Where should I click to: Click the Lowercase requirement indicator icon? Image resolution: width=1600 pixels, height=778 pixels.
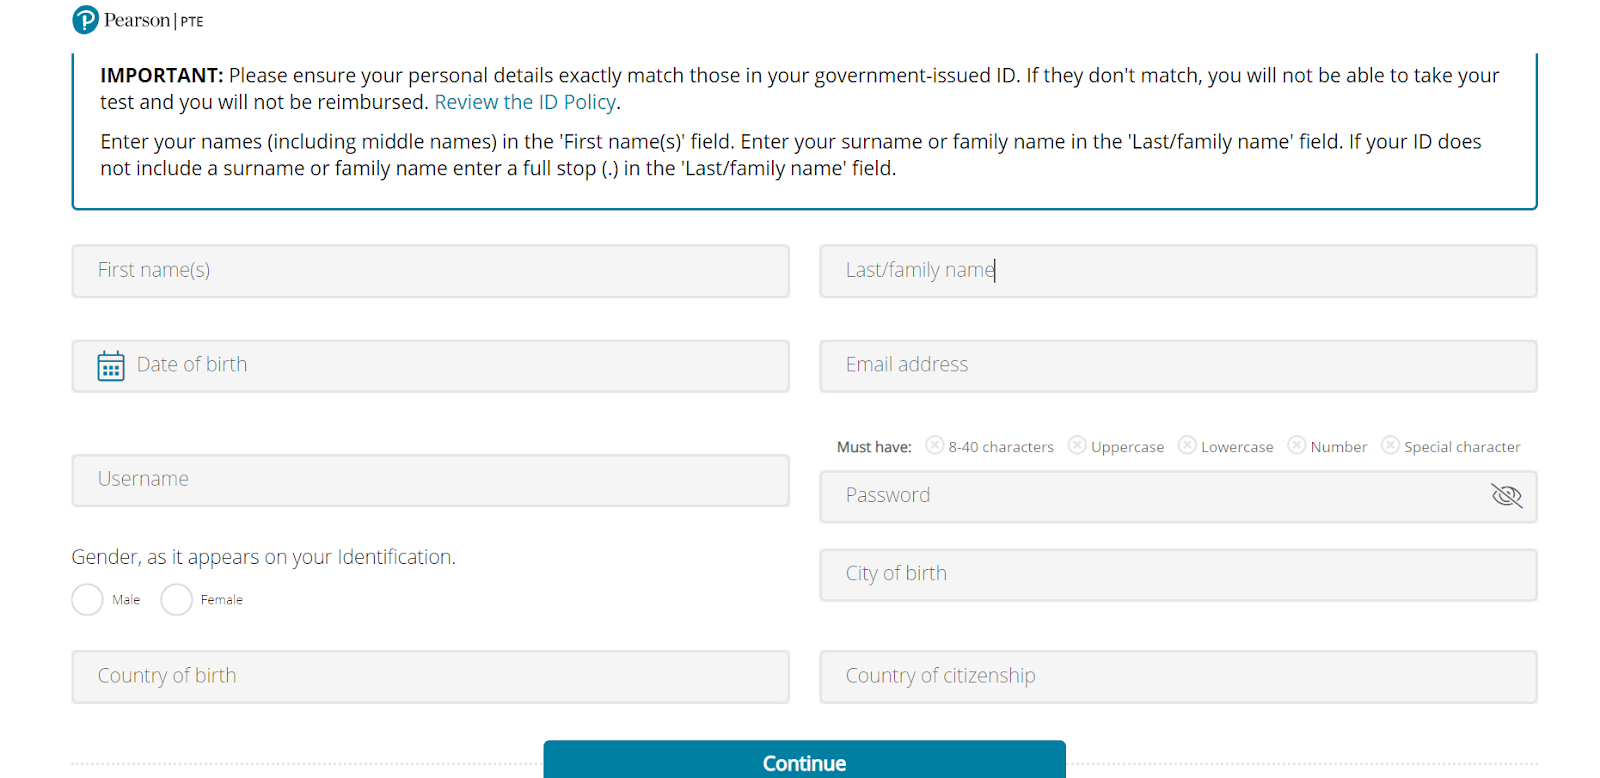(x=1187, y=445)
